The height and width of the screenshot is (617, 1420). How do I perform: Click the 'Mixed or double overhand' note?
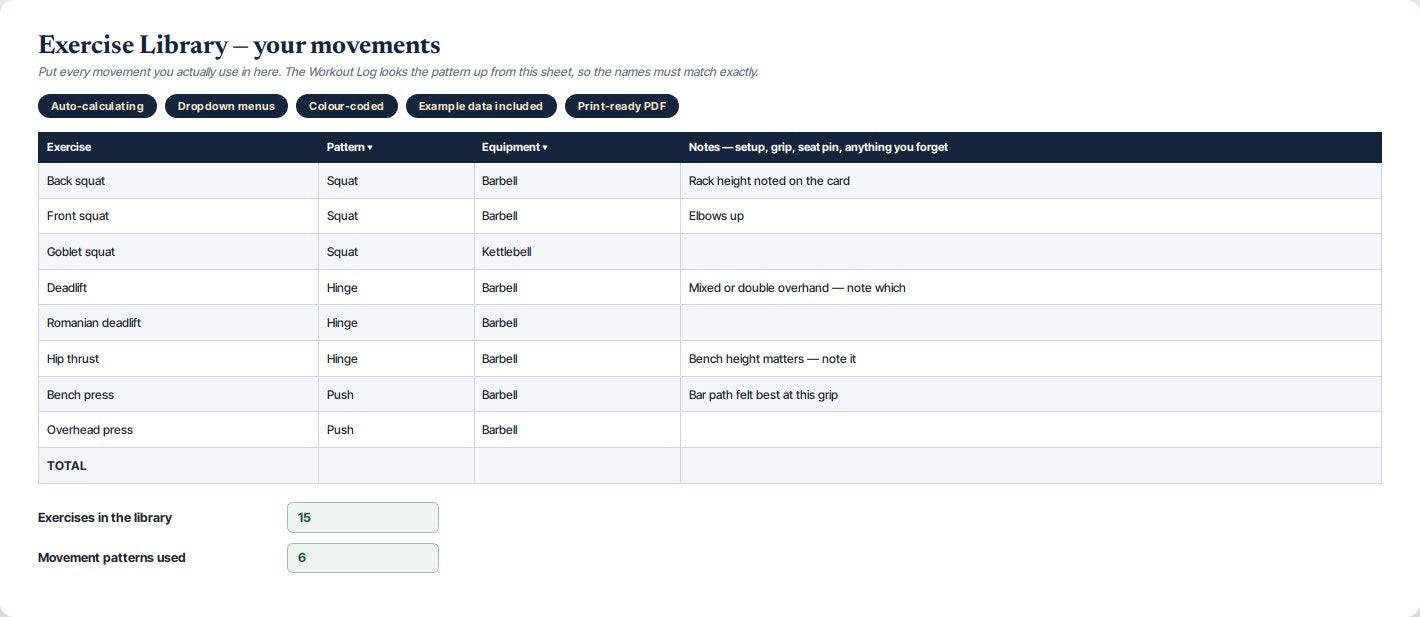pos(797,288)
